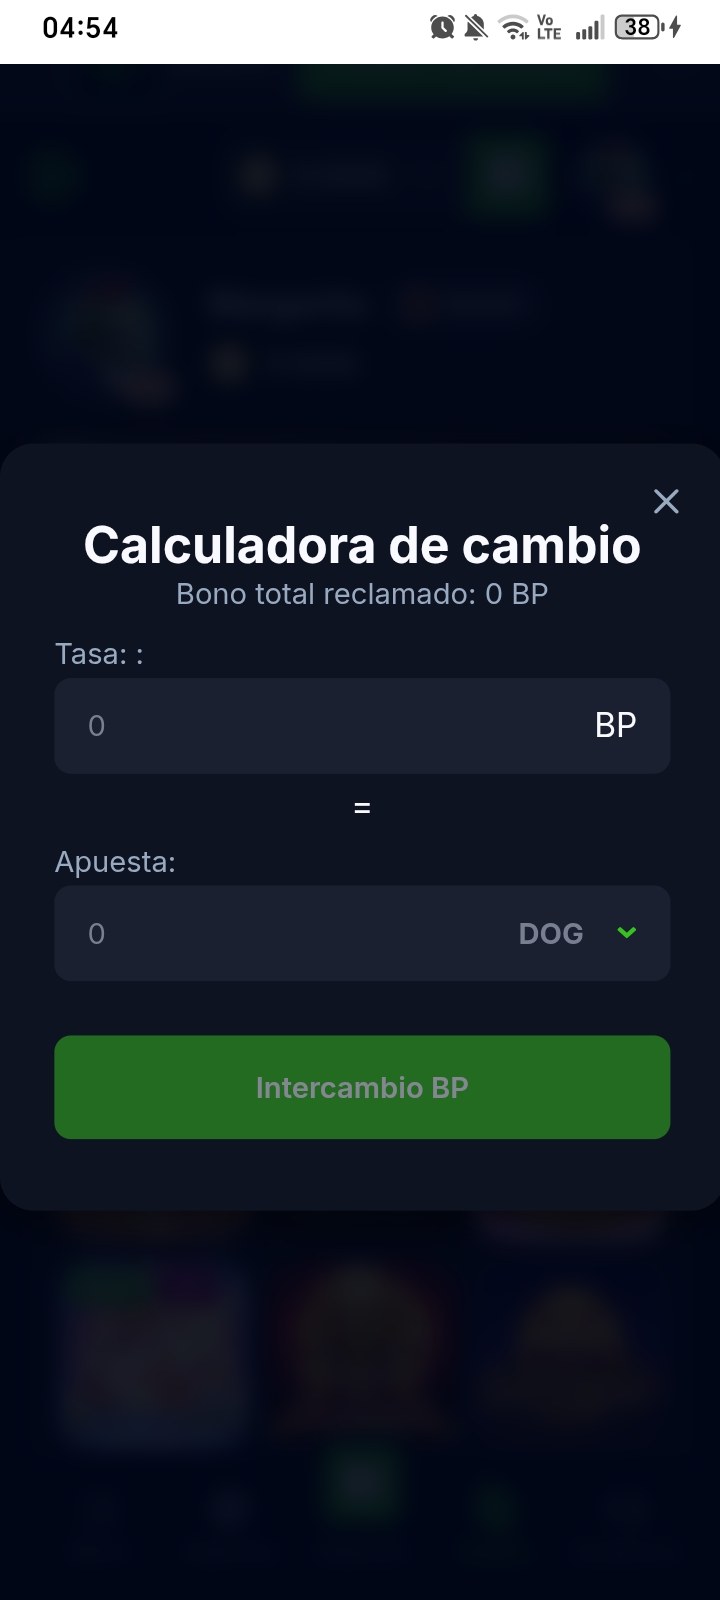Tap the Intercambio BP button
The image size is (720, 1600).
click(362, 1087)
